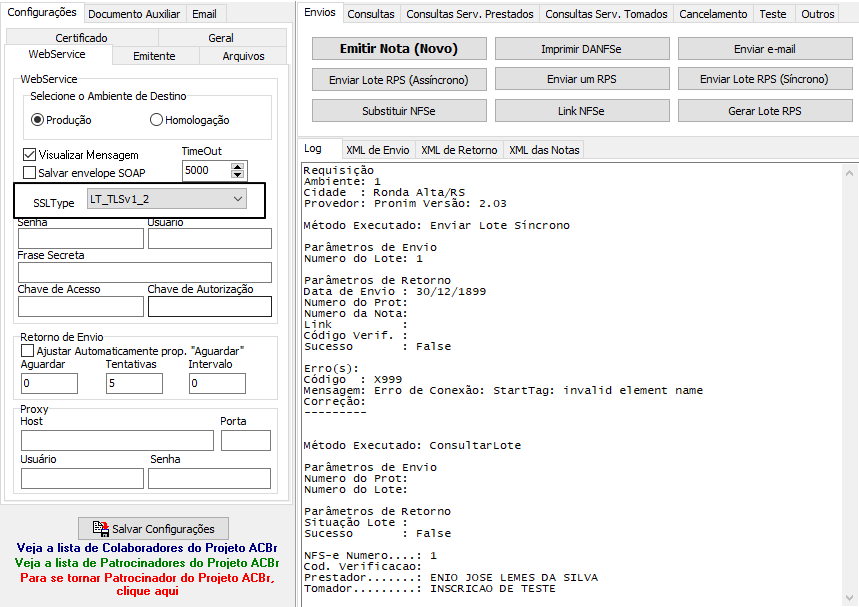Click the Imprimir DANFSe button
Screen dimensions: 859x607
(x=582, y=49)
